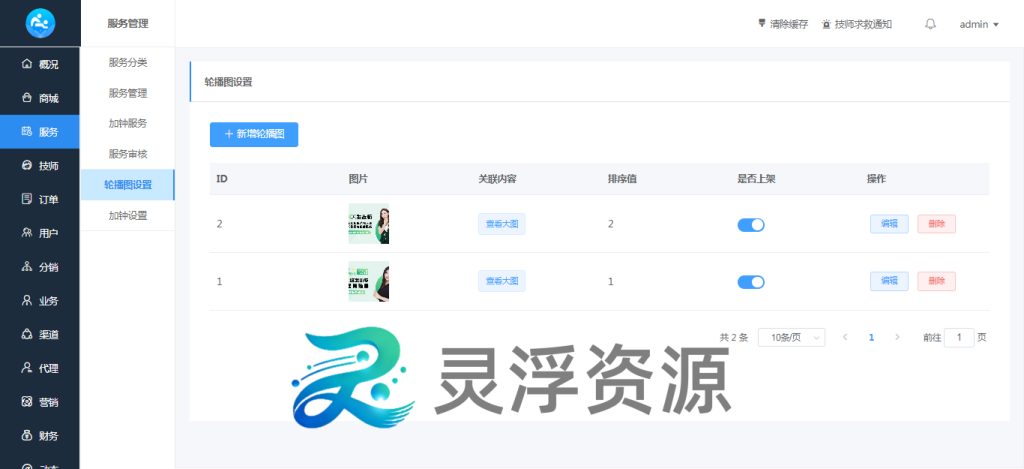This screenshot has width=1024, height=469.
Task: Click the 新增轮播图 button
Action: tap(254, 134)
